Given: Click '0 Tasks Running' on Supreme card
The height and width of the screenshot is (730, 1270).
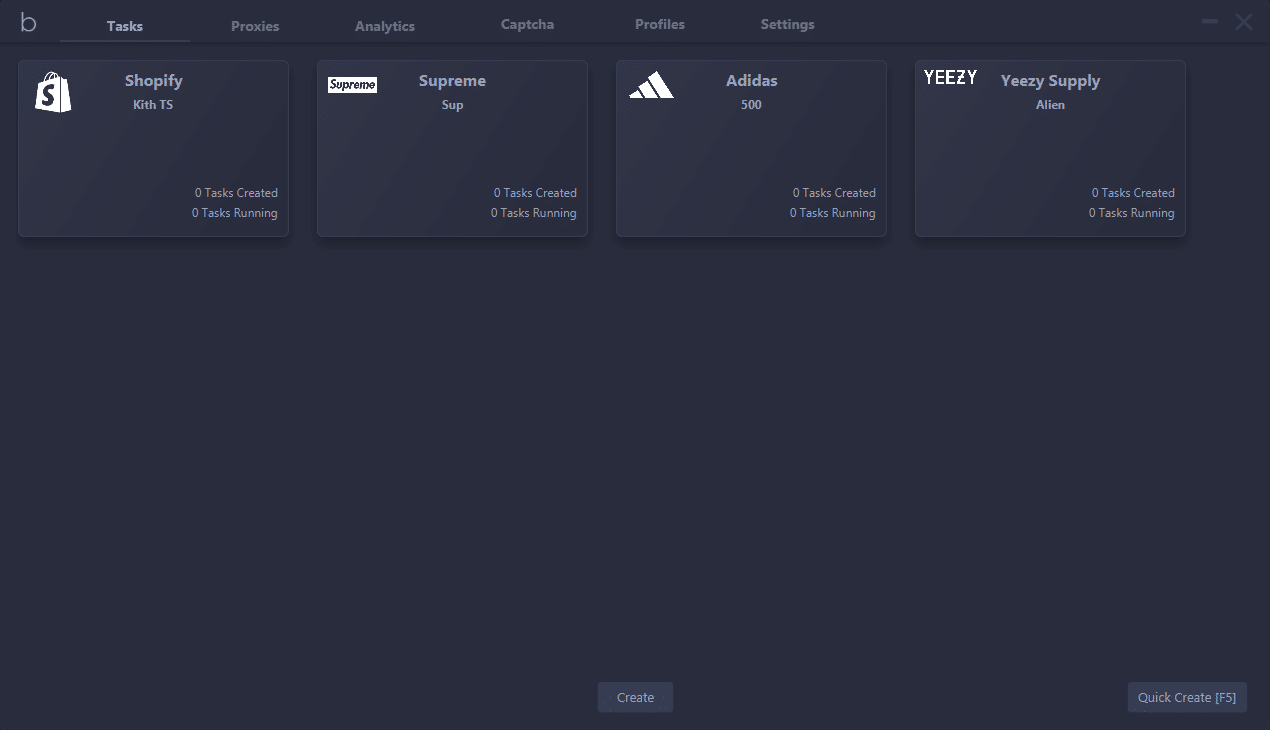Looking at the screenshot, I should click(x=534, y=213).
